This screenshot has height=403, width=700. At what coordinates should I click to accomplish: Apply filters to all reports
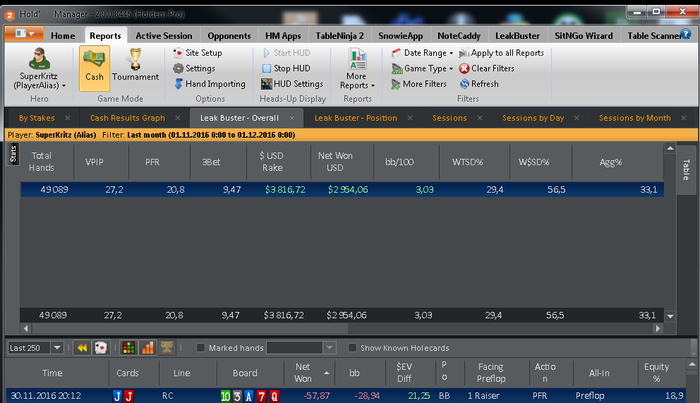501,53
